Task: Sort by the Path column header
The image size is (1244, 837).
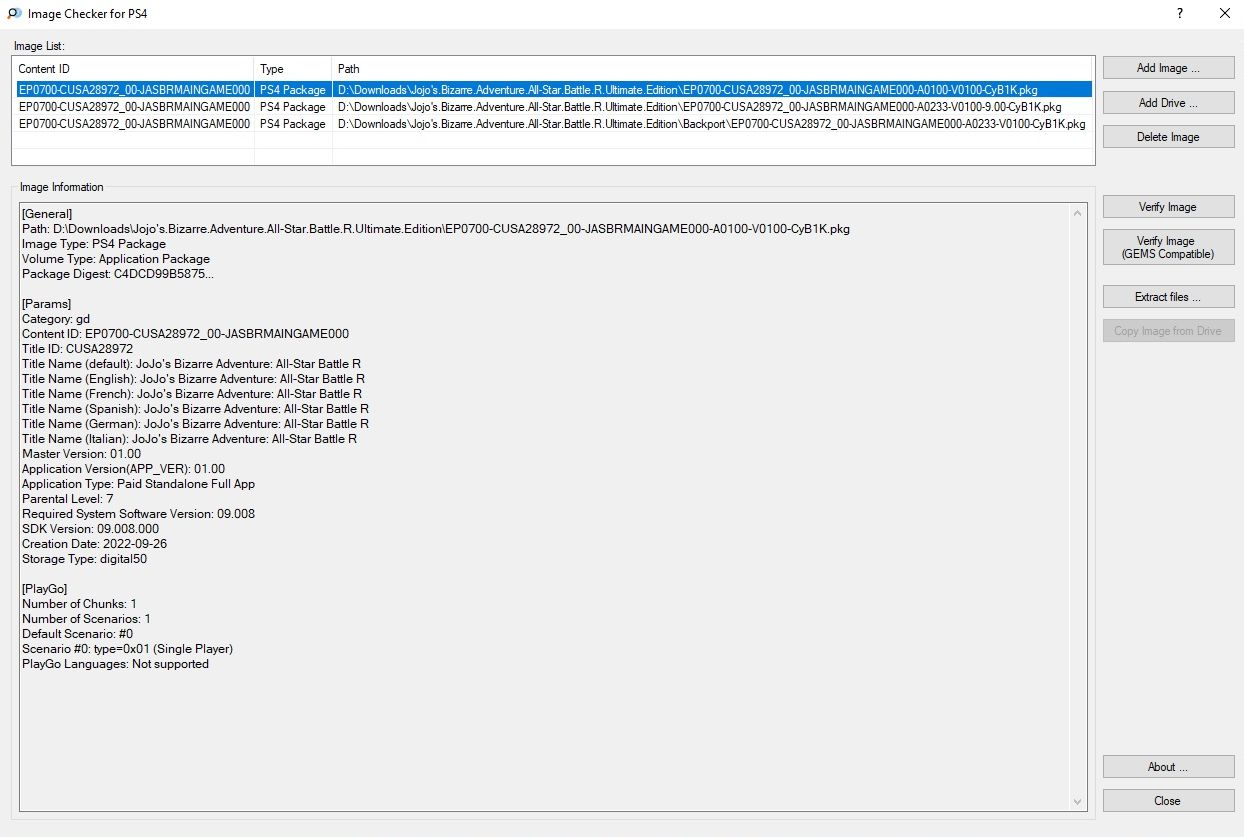Action: [713, 69]
